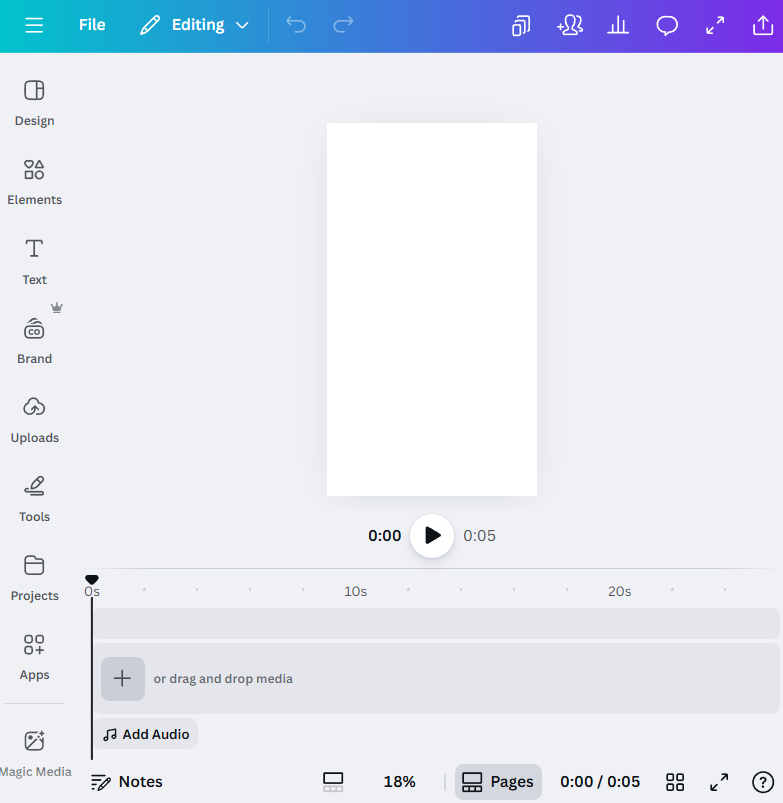The width and height of the screenshot is (783, 803).
Task: Open the comments speech bubble icon
Action: [667, 26]
